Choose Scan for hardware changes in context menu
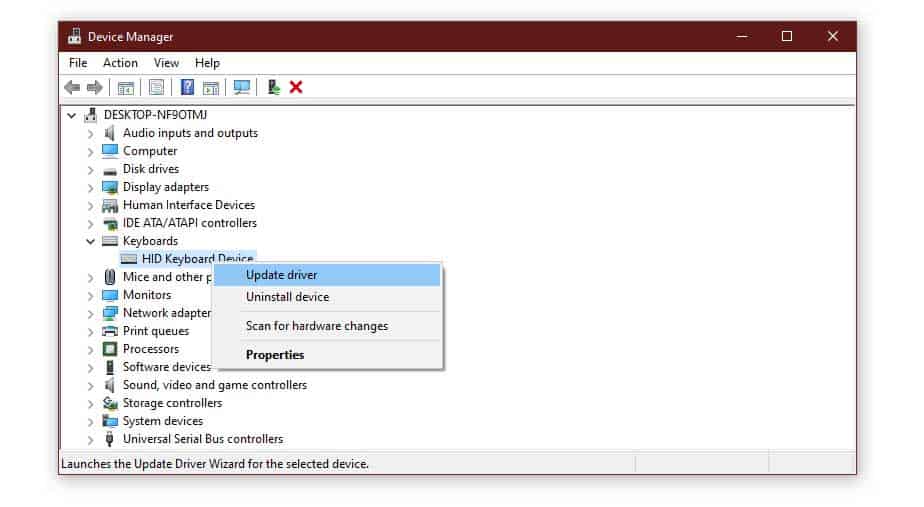The height and width of the screenshot is (507, 924). point(327,326)
